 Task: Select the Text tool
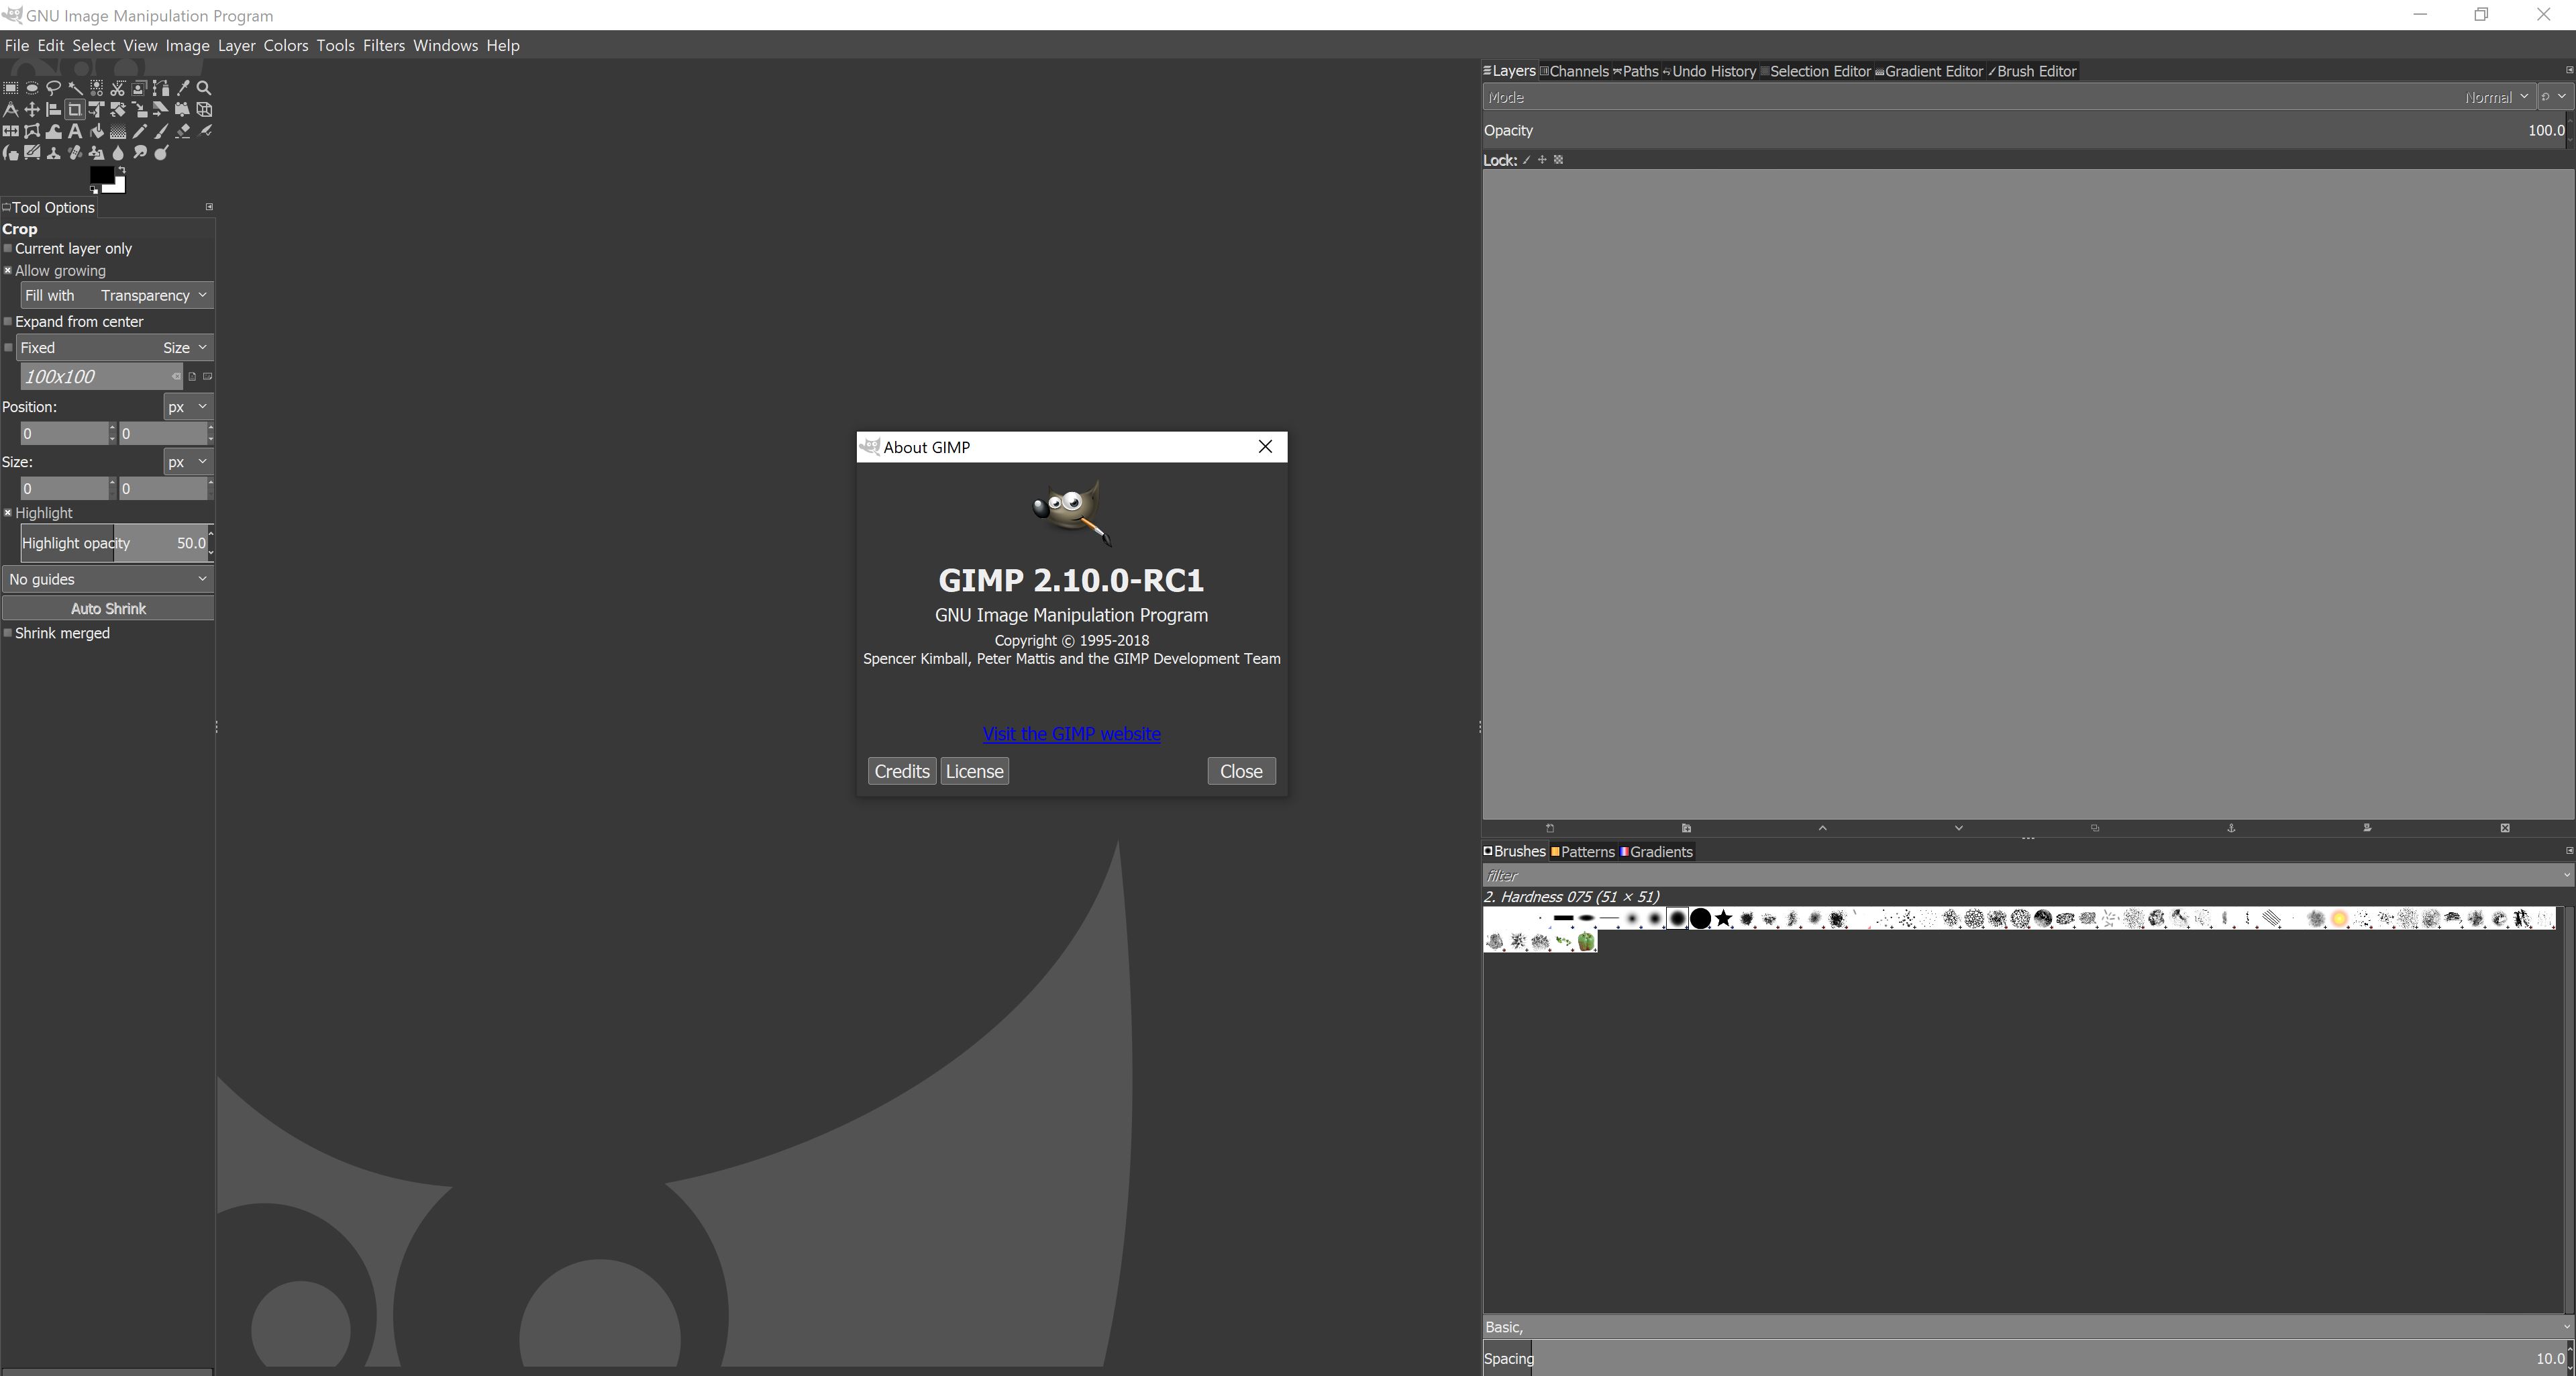75,131
